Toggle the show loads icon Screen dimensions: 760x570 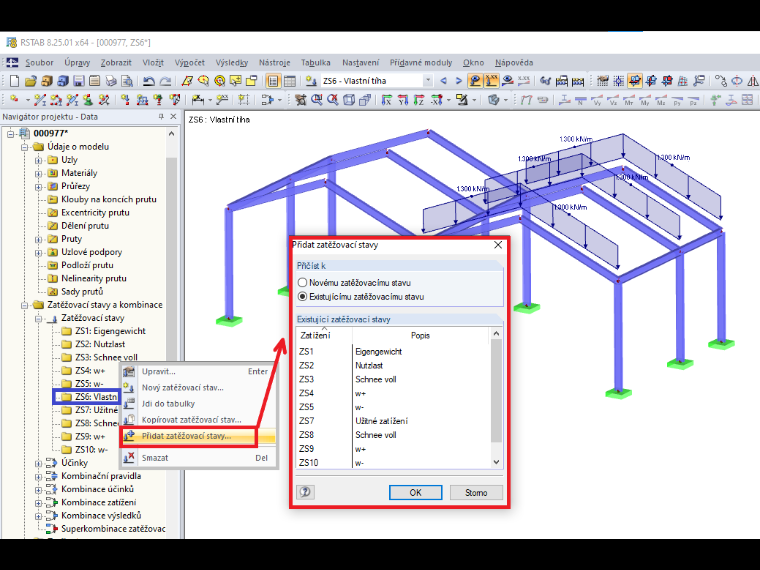[475, 81]
